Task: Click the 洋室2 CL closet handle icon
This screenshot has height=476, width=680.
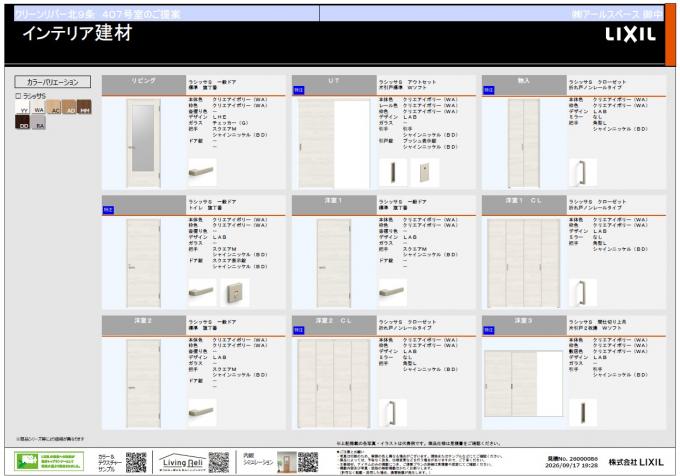Action: [392, 412]
